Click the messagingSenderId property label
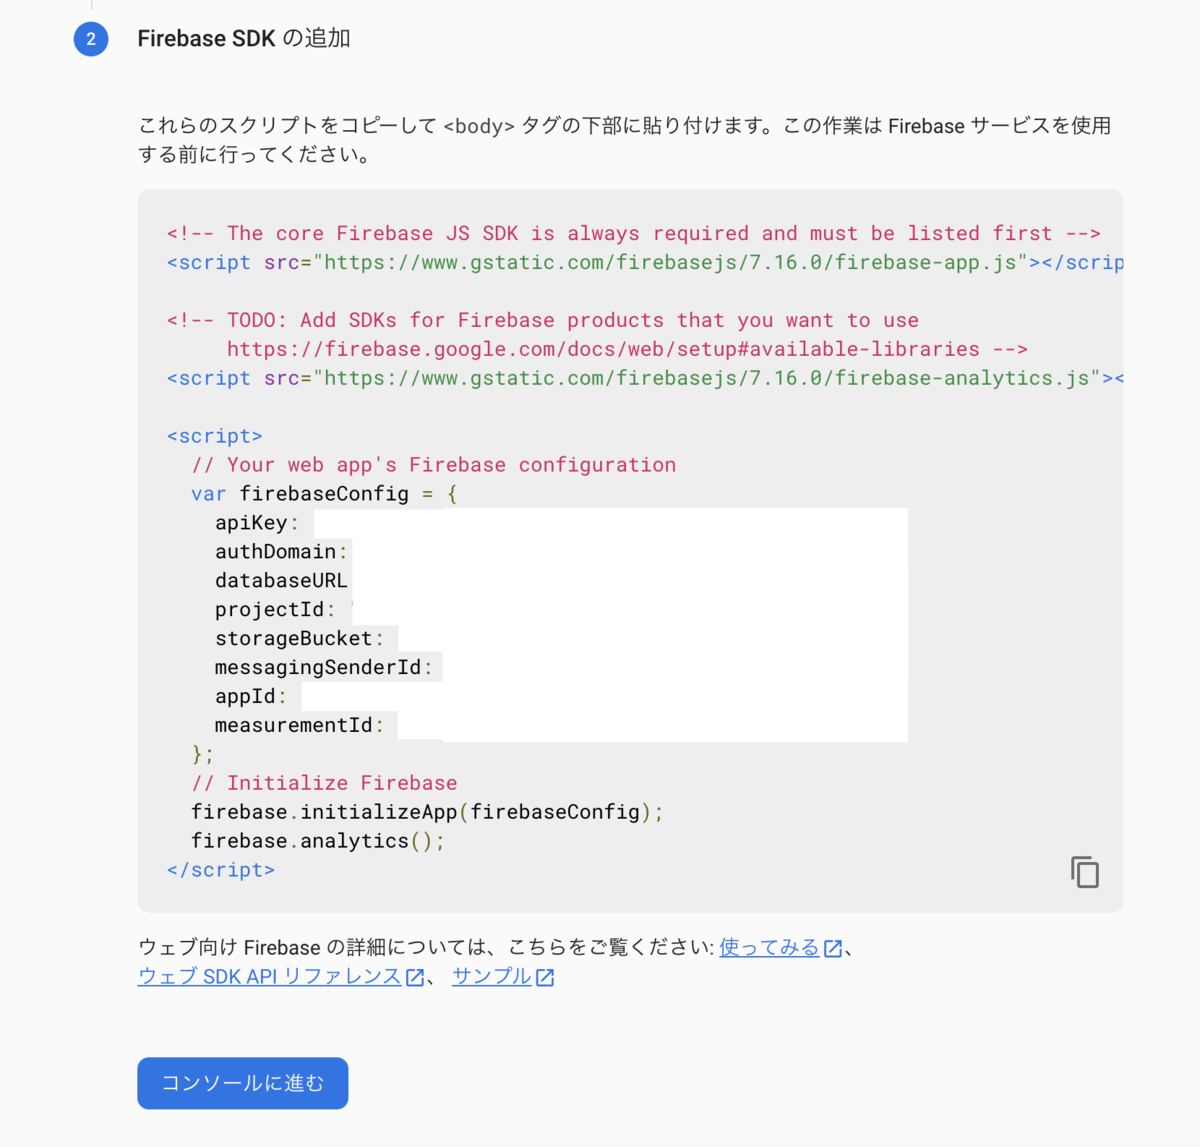1200x1147 pixels. point(323,668)
